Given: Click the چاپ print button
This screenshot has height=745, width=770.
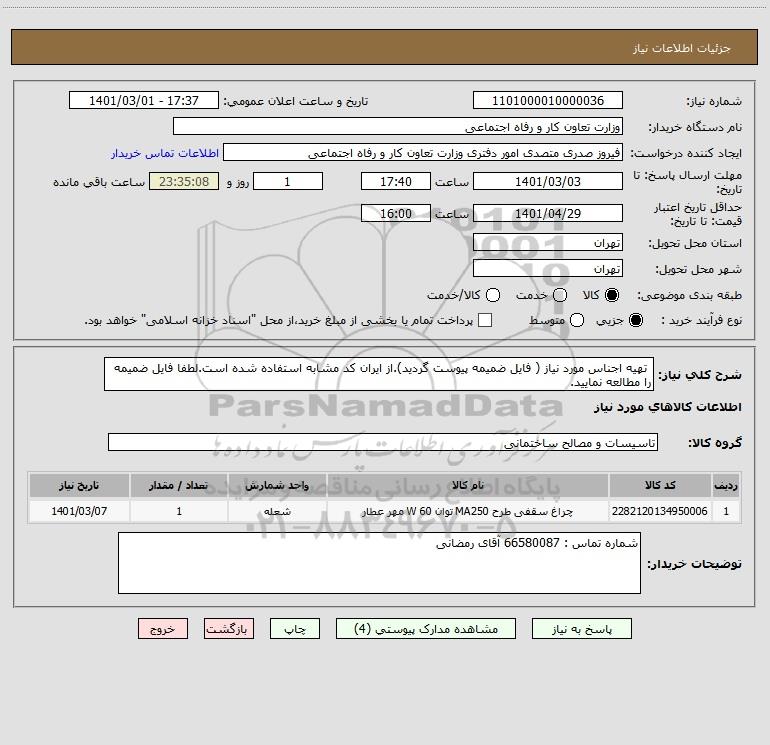Looking at the screenshot, I should point(295,629).
